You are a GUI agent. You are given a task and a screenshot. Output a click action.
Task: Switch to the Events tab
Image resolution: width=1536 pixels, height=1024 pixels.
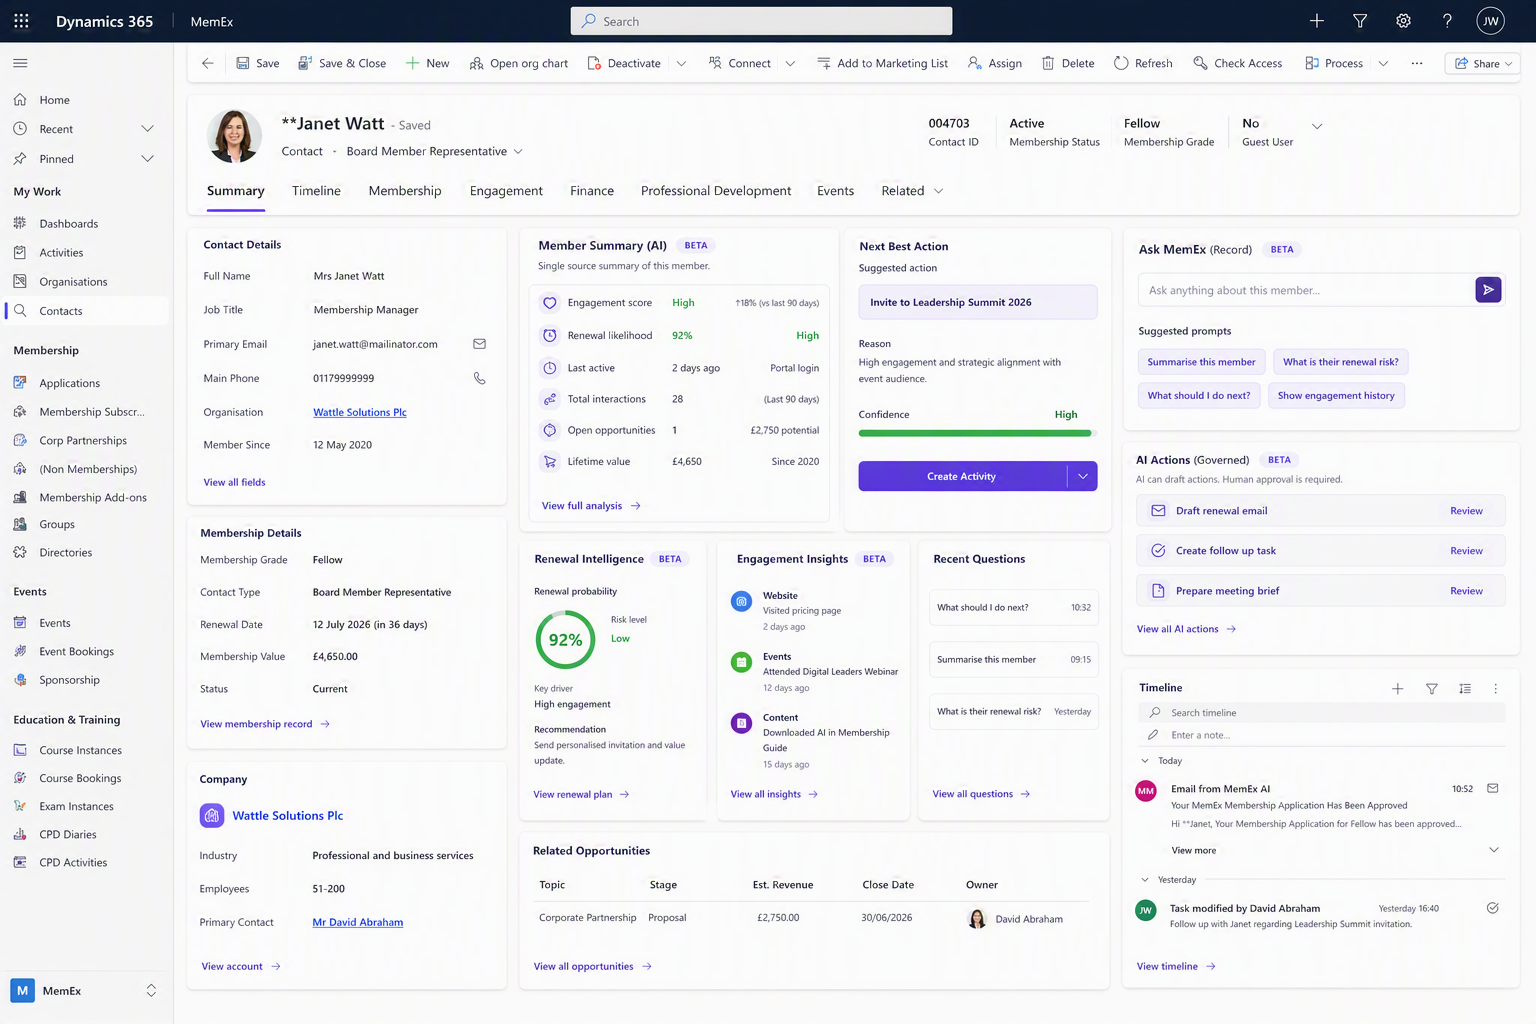[x=835, y=191]
